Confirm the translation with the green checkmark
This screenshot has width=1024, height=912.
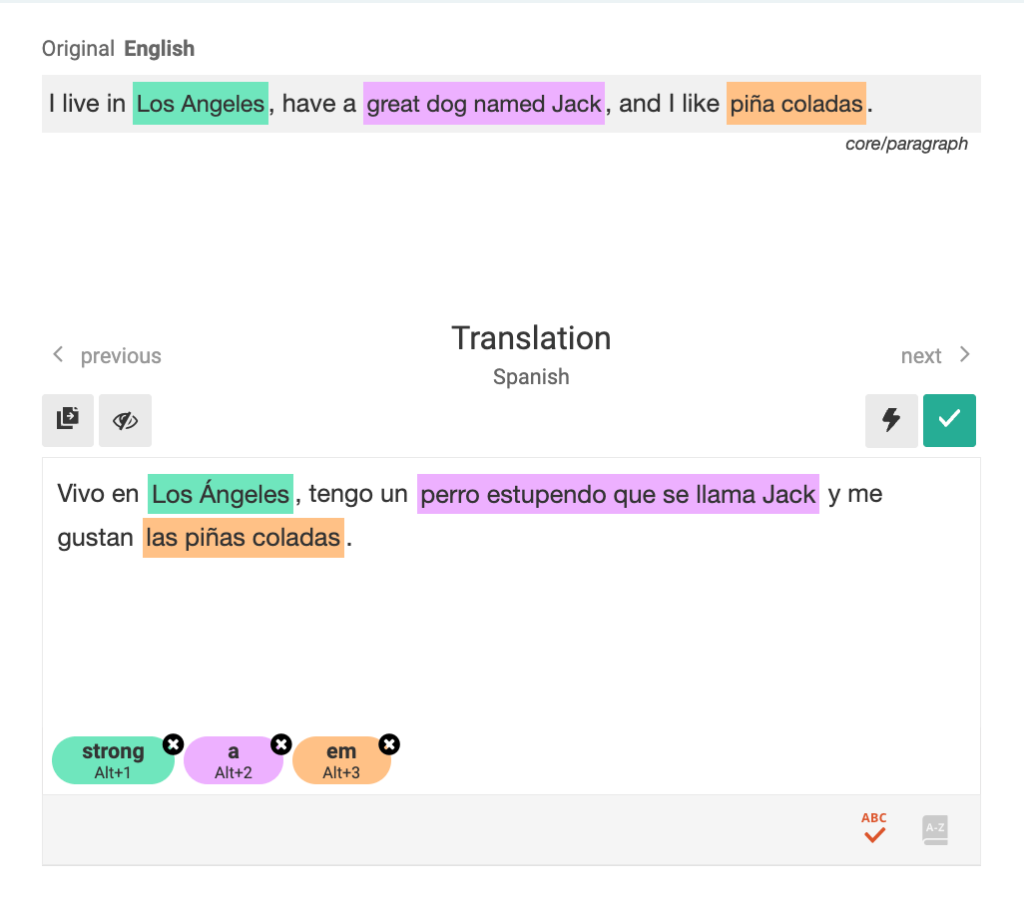(x=949, y=420)
